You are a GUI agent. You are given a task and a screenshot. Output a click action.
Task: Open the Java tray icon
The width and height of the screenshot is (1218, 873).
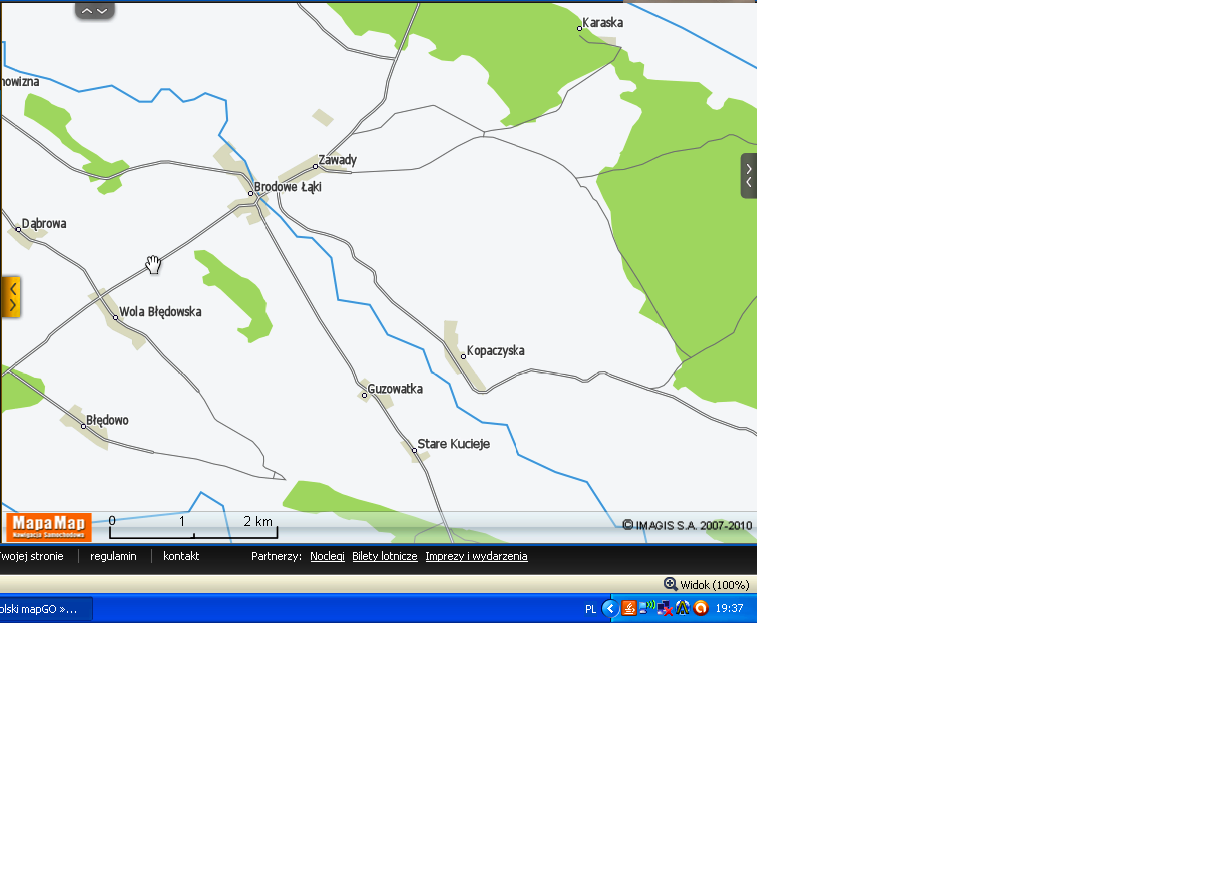pos(629,608)
